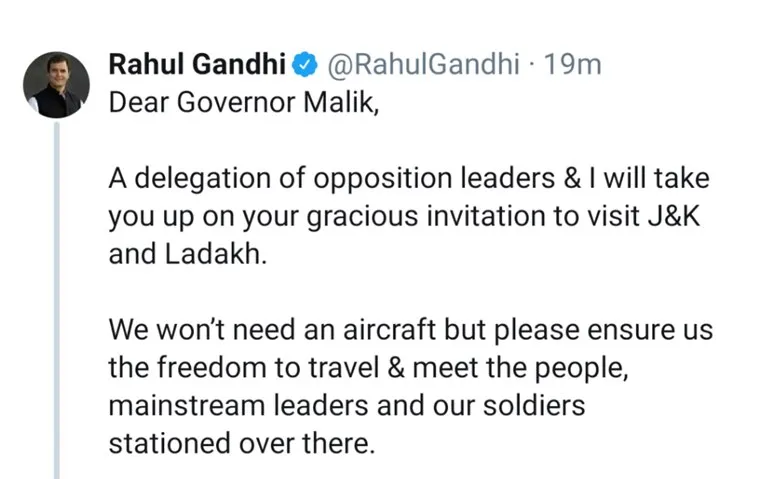Image resolution: width=759 pixels, height=479 pixels.
Task: Click the 'mainstream leaders' line of text
Action: click(x=347, y=405)
